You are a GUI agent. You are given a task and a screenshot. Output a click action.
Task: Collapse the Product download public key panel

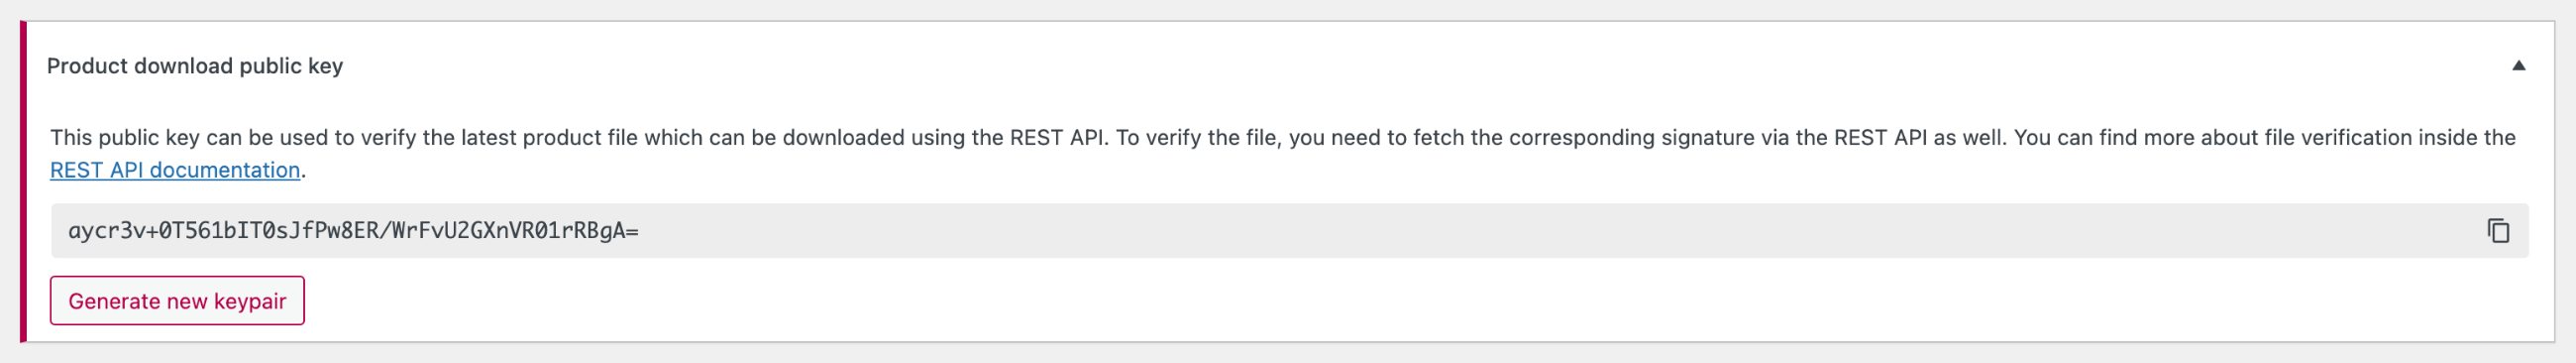pyautogui.click(x=2518, y=66)
